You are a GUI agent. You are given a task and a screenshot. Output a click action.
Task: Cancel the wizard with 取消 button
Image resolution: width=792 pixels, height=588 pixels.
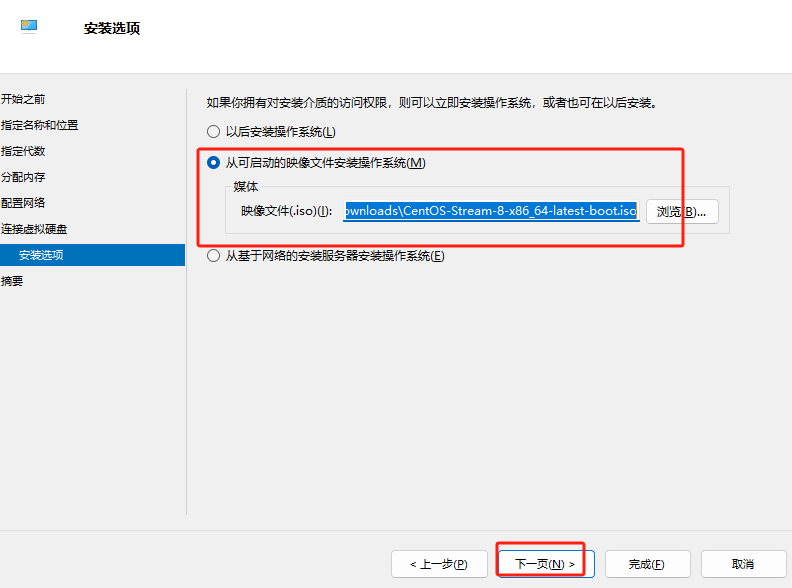[743, 564]
